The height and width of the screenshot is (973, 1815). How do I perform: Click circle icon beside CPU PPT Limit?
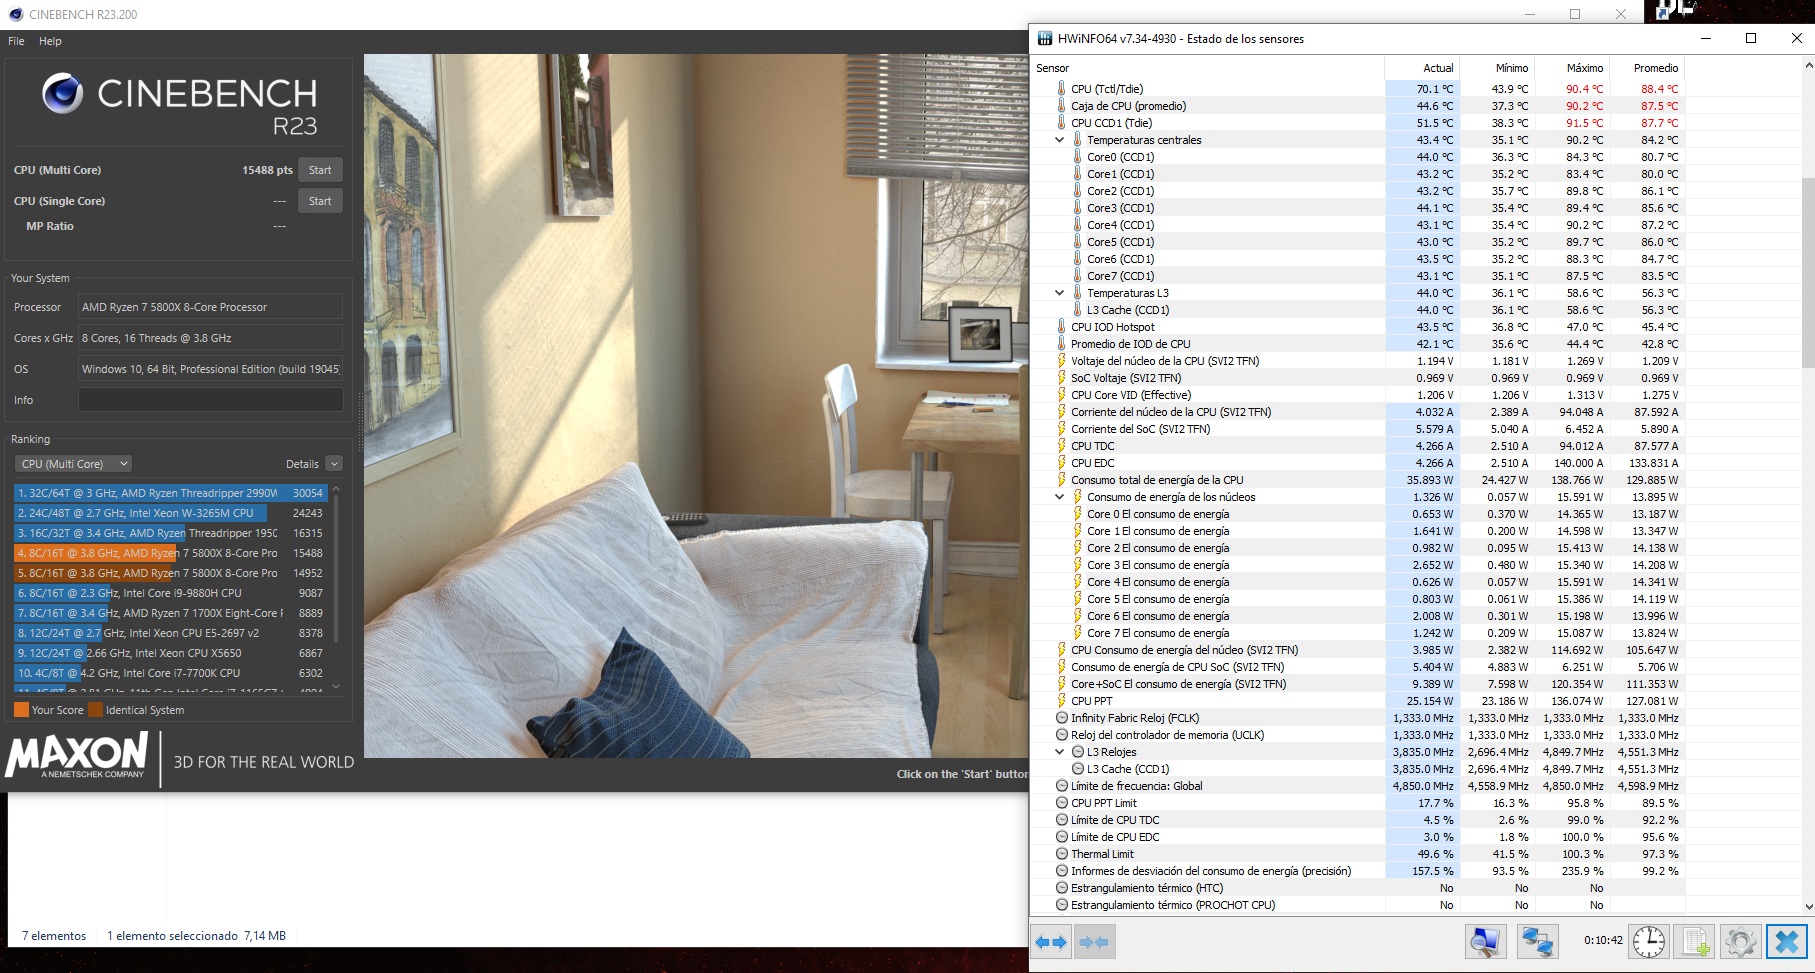tap(1062, 803)
